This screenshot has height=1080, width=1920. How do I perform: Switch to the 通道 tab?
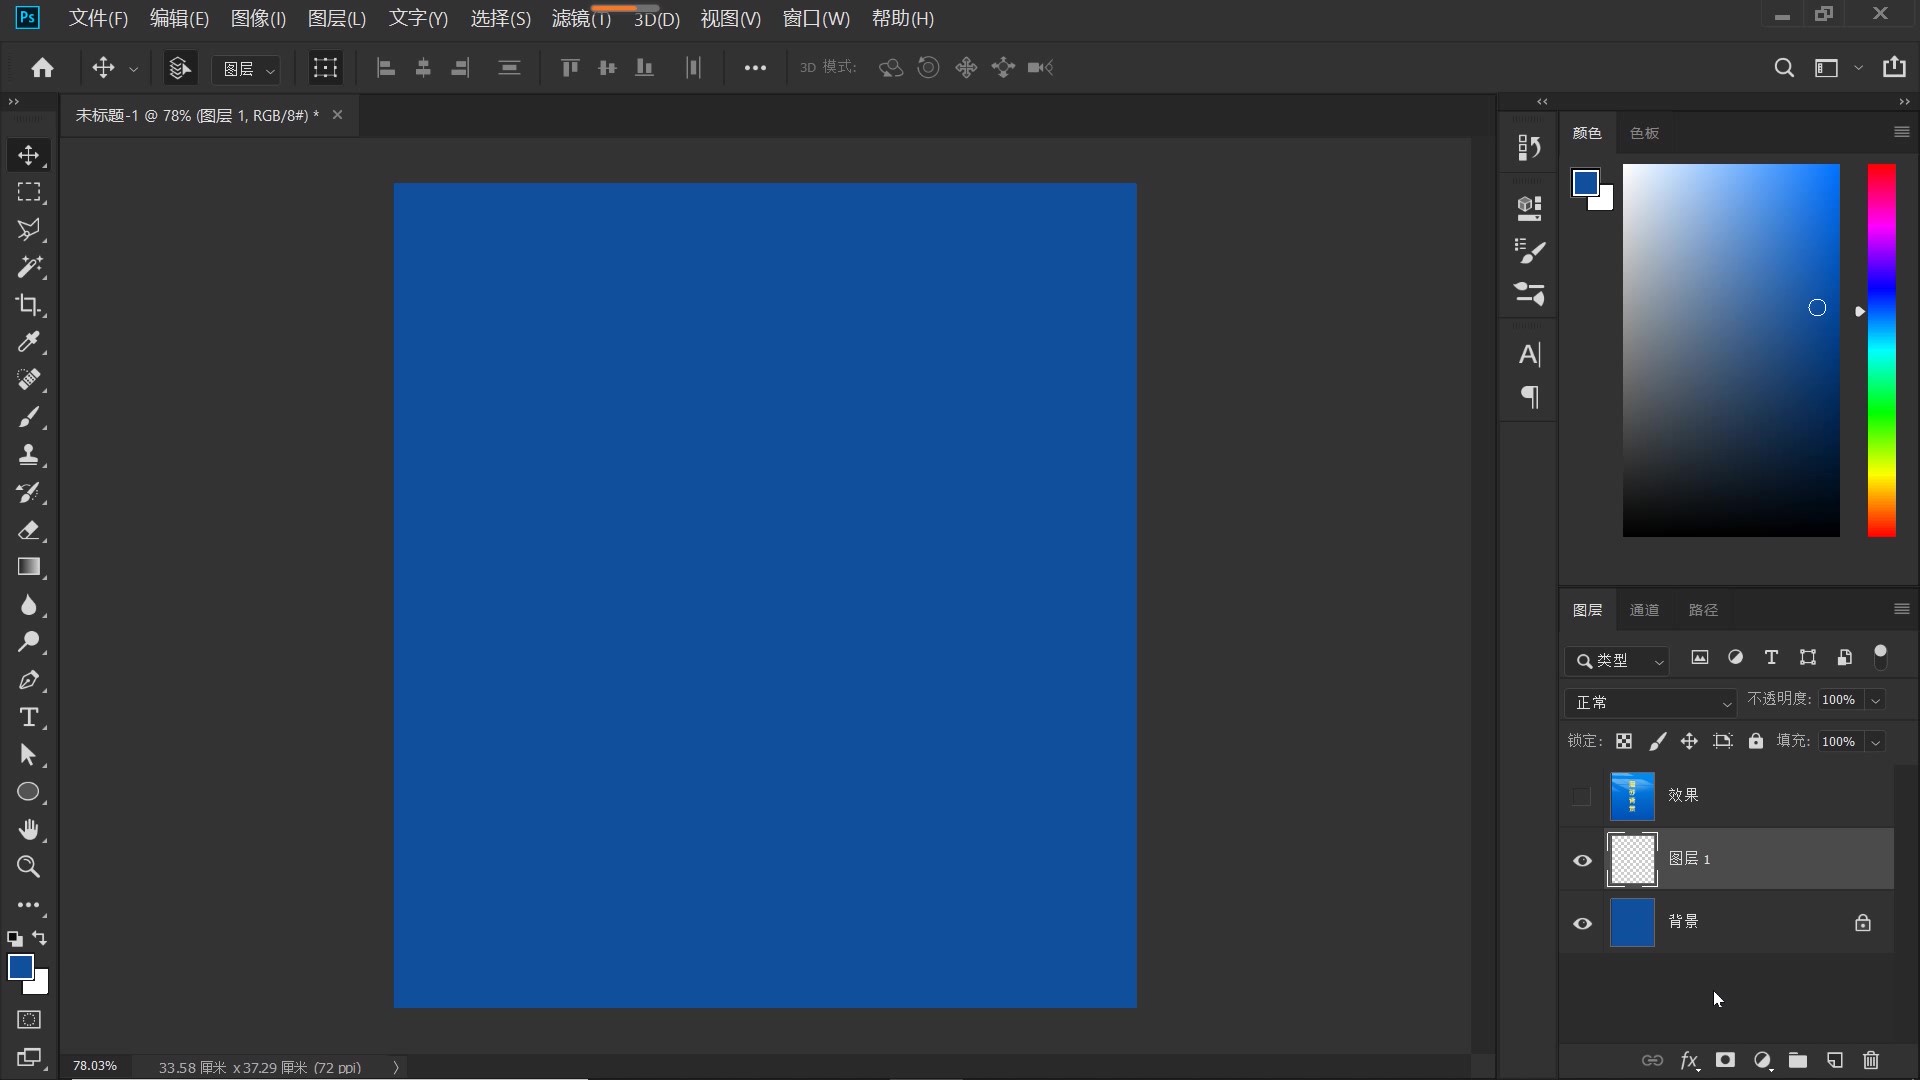(1644, 610)
